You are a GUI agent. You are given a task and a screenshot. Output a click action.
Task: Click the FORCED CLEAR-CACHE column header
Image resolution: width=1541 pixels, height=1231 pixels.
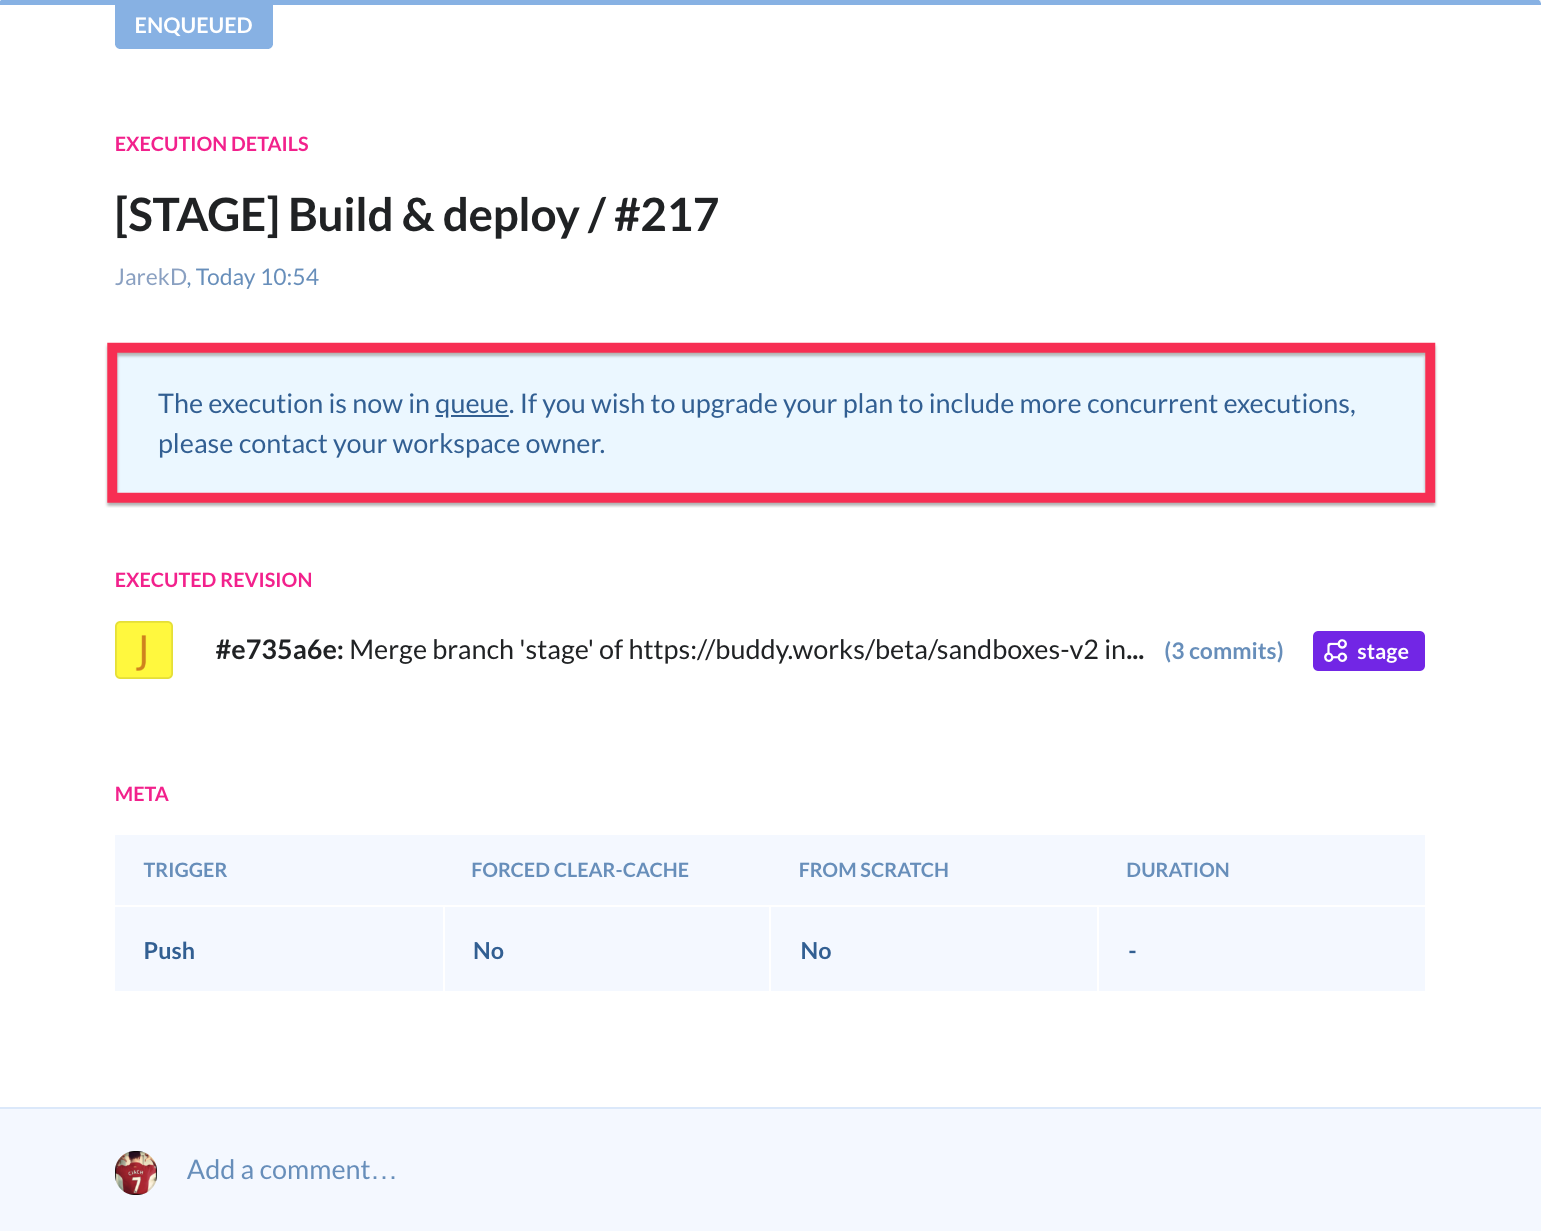point(580,870)
